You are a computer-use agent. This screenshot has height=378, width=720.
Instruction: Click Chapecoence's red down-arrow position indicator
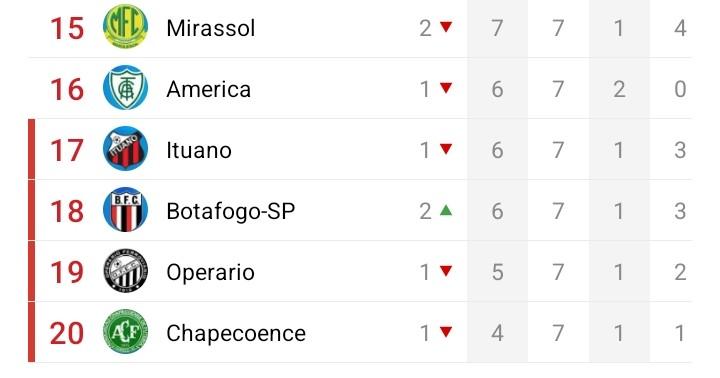[446, 332]
